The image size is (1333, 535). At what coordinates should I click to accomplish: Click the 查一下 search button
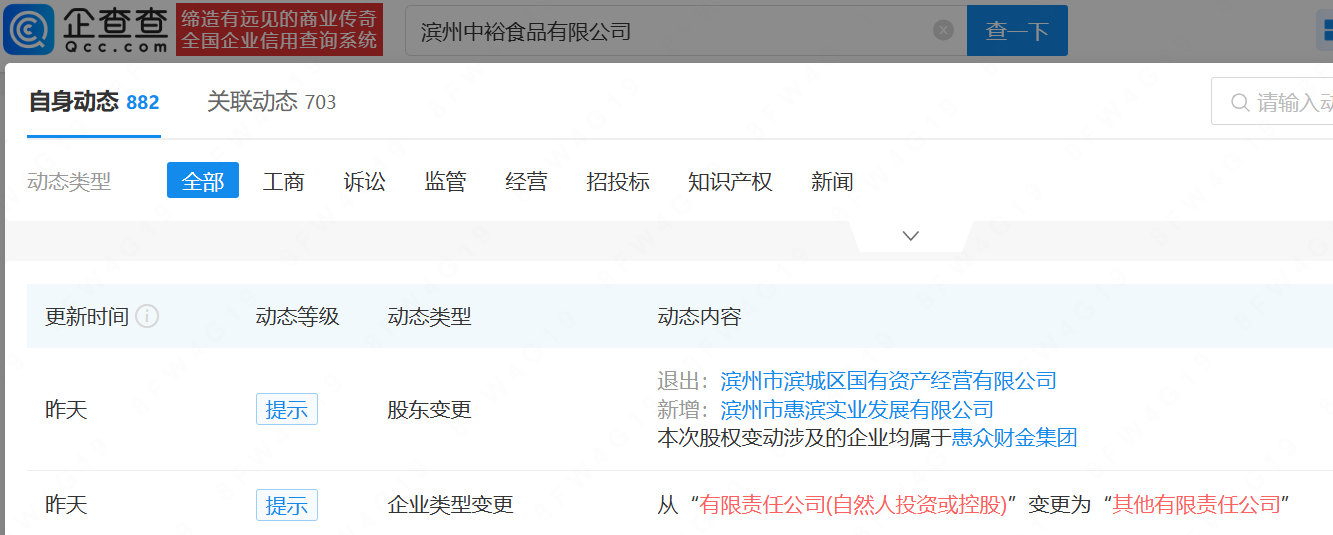click(1017, 30)
